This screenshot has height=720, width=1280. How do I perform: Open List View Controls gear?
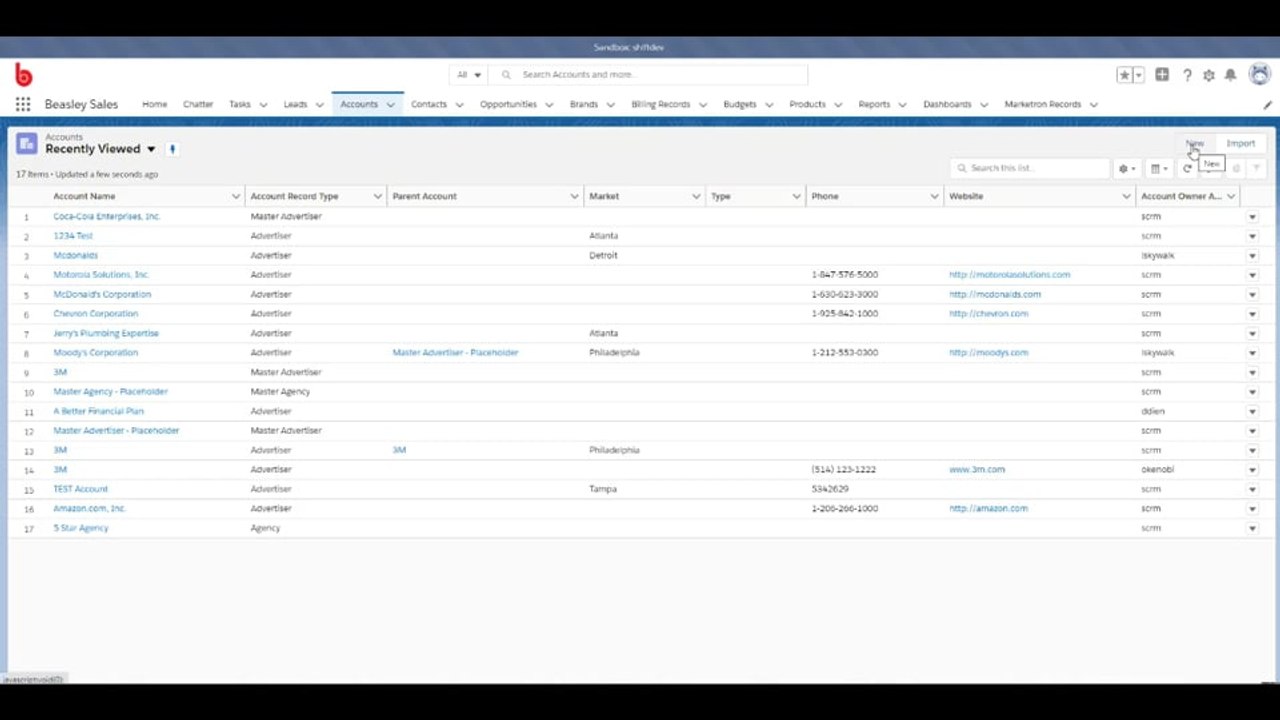pyautogui.click(x=1127, y=169)
